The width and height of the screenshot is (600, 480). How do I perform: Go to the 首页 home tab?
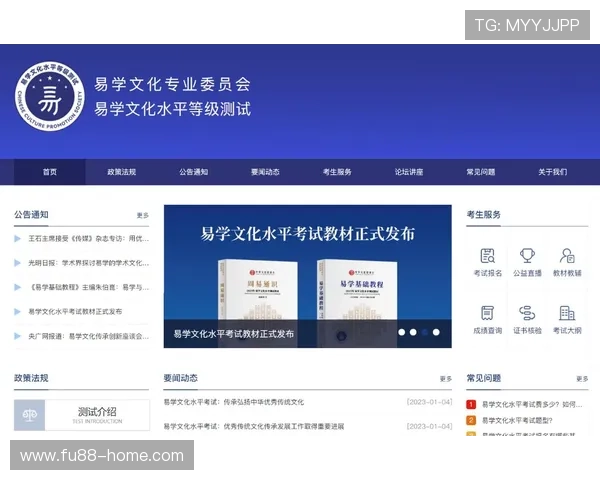click(x=50, y=172)
